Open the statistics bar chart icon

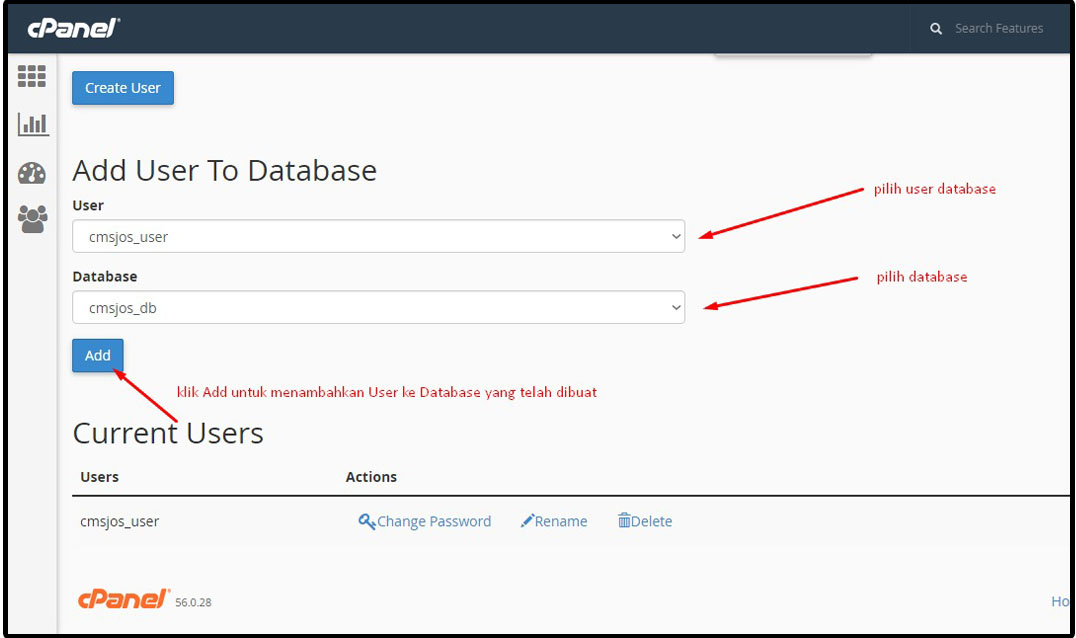coord(33,124)
